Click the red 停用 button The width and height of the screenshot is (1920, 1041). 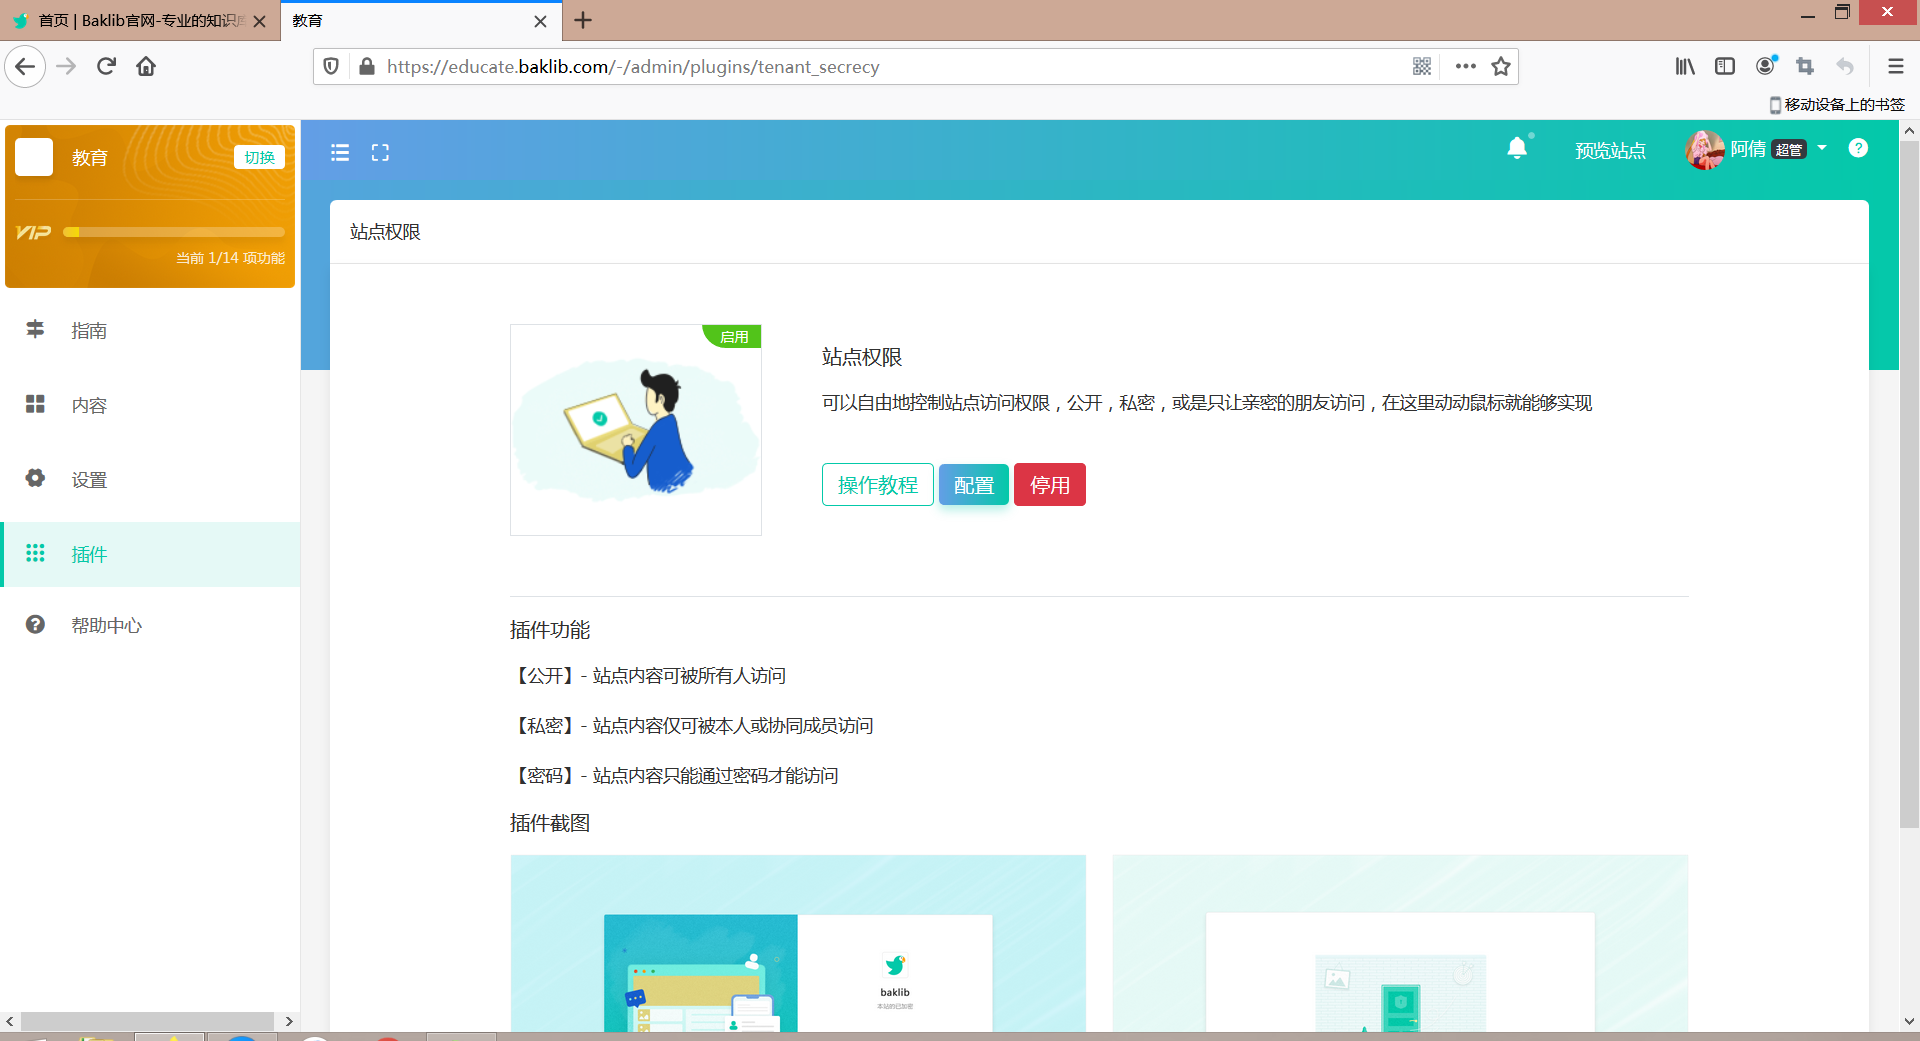click(x=1049, y=485)
